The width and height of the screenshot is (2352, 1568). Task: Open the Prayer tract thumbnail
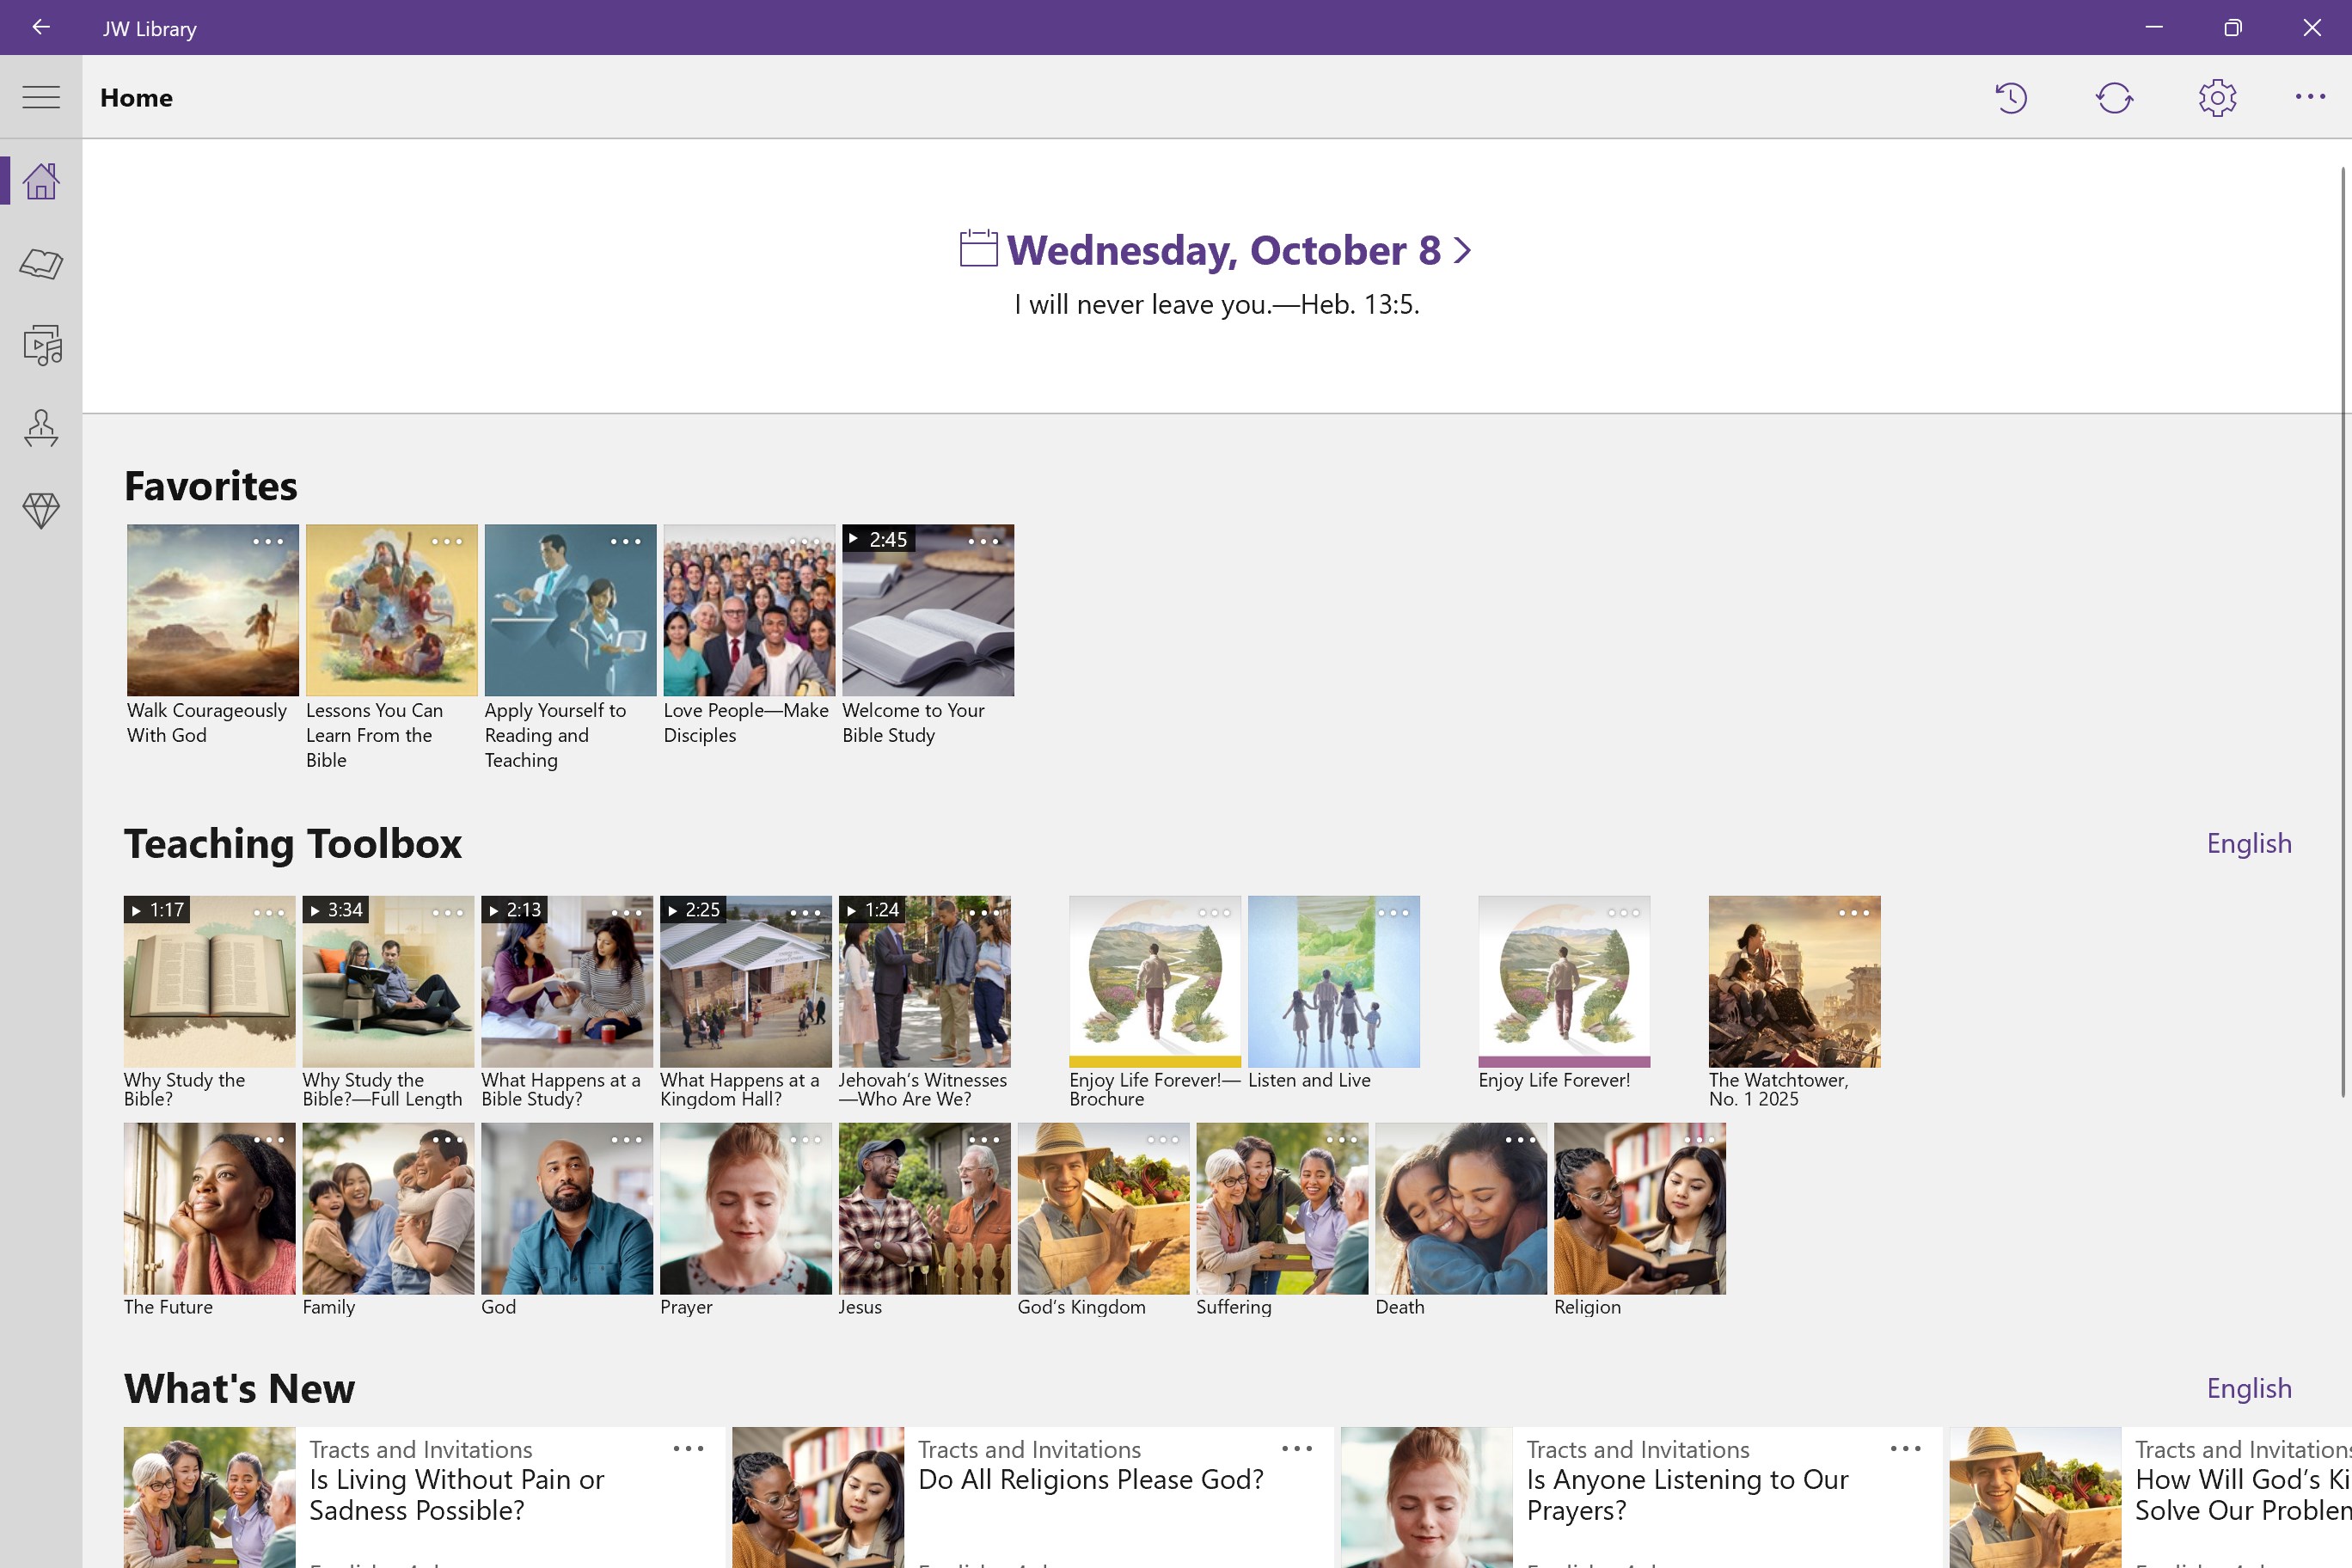click(x=745, y=1208)
